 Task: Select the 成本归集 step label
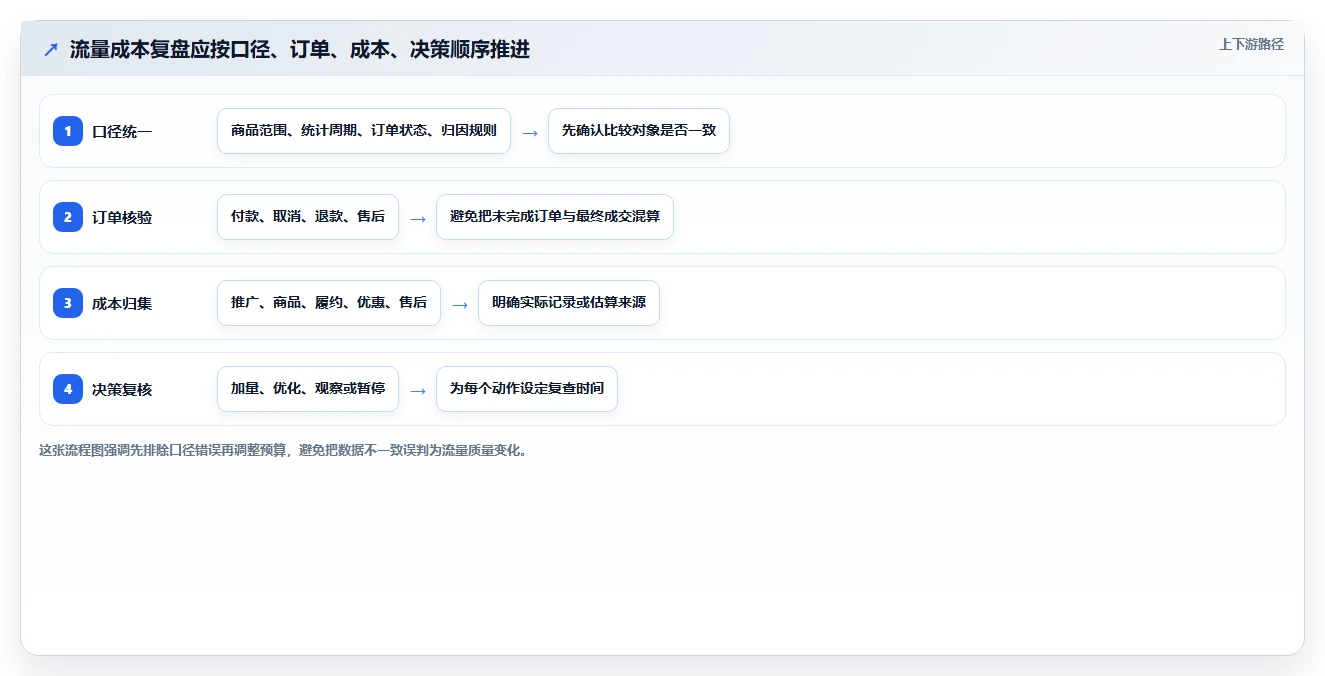pos(122,303)
